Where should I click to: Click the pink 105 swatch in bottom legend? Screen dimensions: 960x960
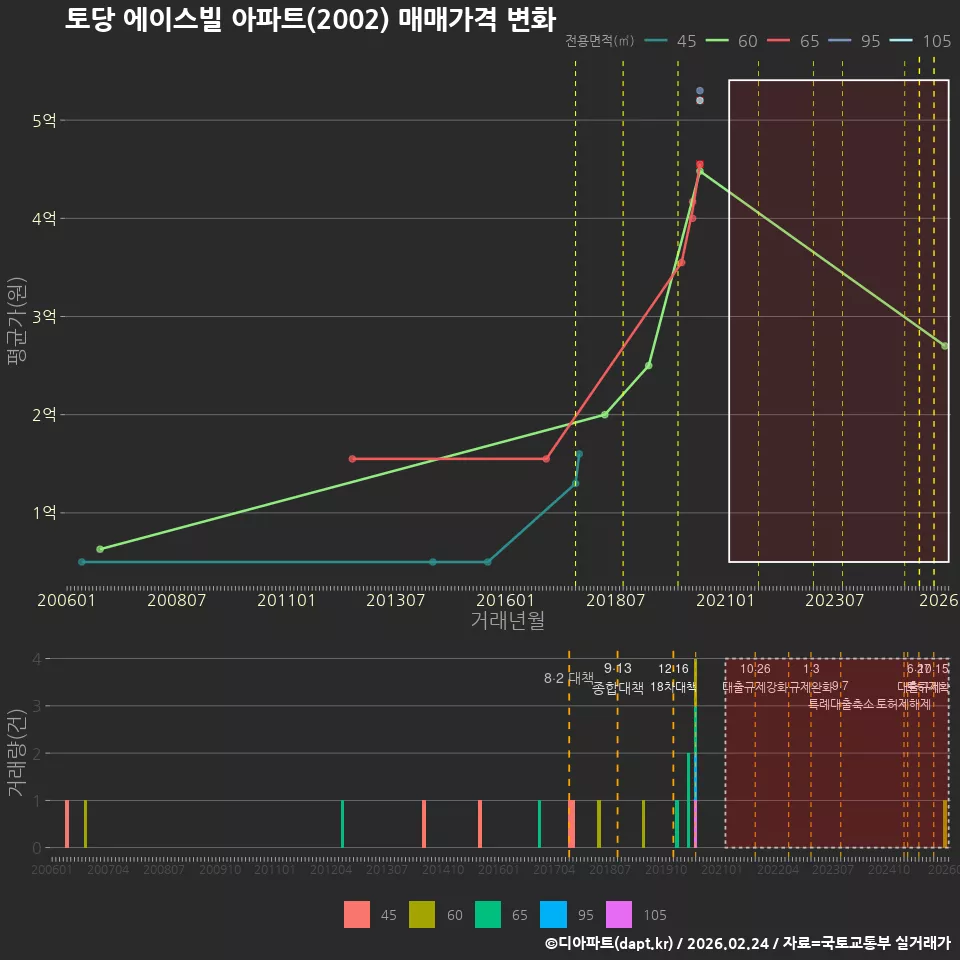(x=618, y=915)
